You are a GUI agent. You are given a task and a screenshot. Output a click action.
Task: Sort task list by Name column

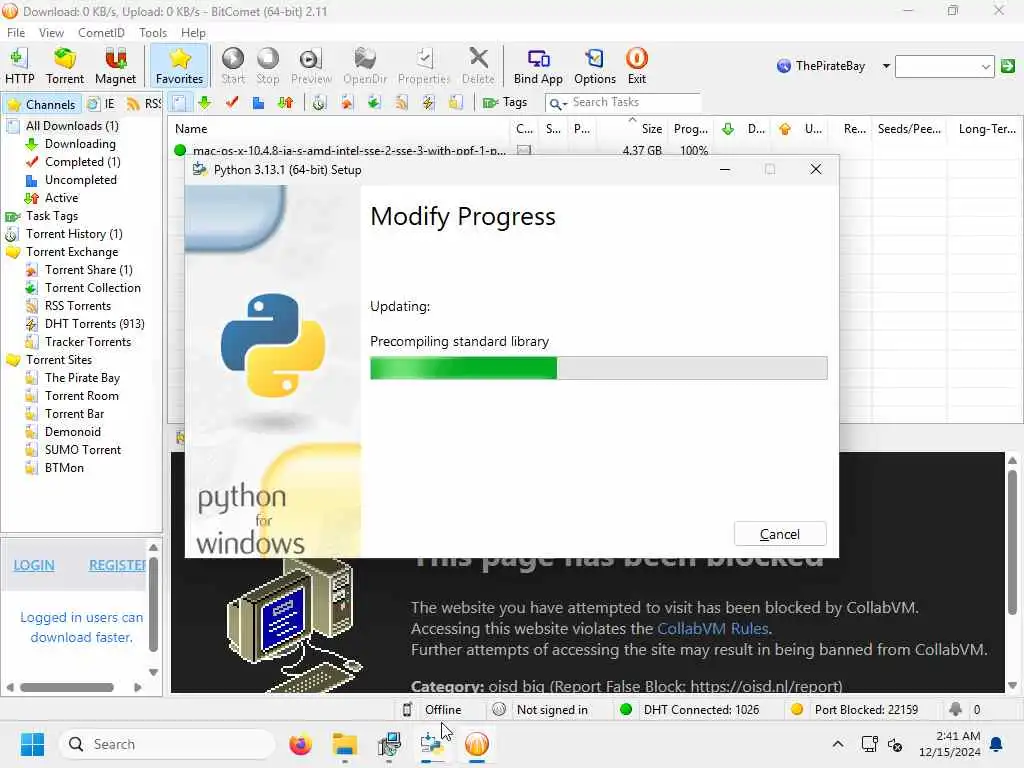click(x=339, y=129)
